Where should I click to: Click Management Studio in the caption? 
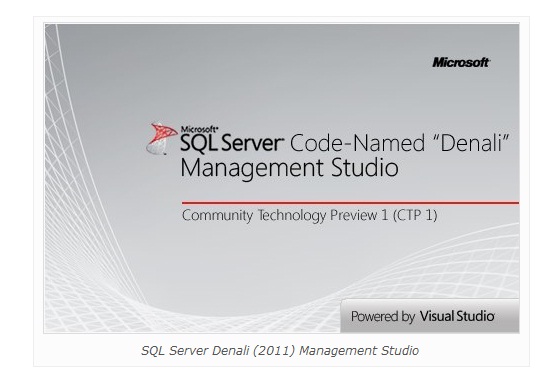[359, 350]
